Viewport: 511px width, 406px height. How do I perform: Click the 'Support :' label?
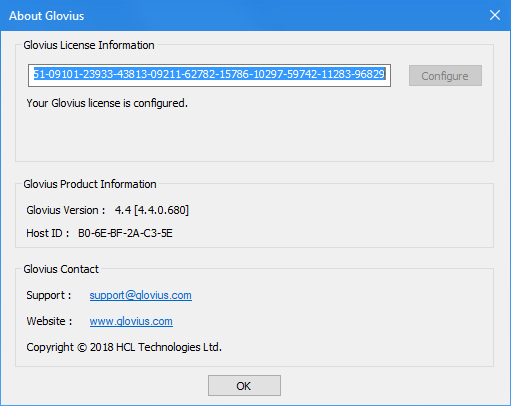[x=49, y=295]
